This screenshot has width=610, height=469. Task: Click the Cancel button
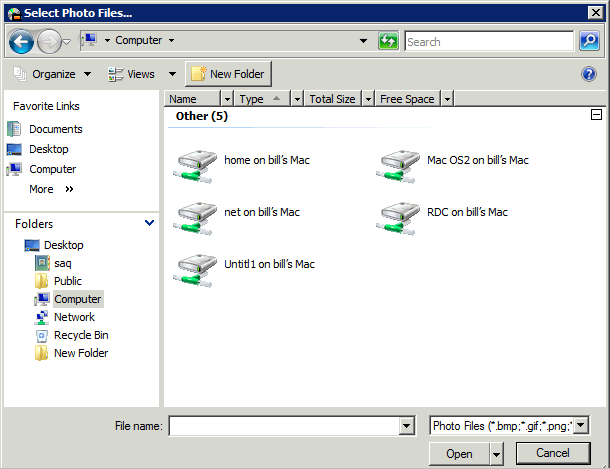click(x=553, y=453)
